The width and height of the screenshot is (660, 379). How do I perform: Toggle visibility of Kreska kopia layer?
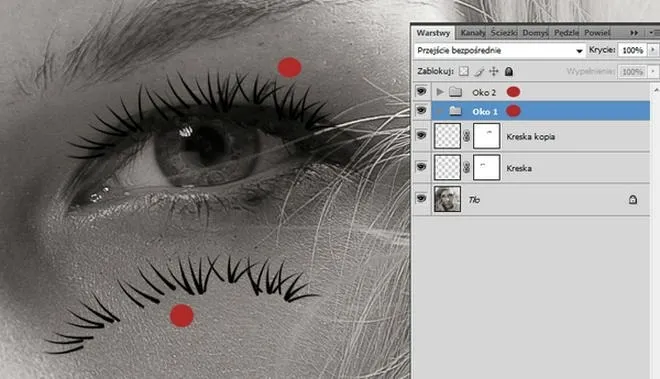click(x=421, y=136)
